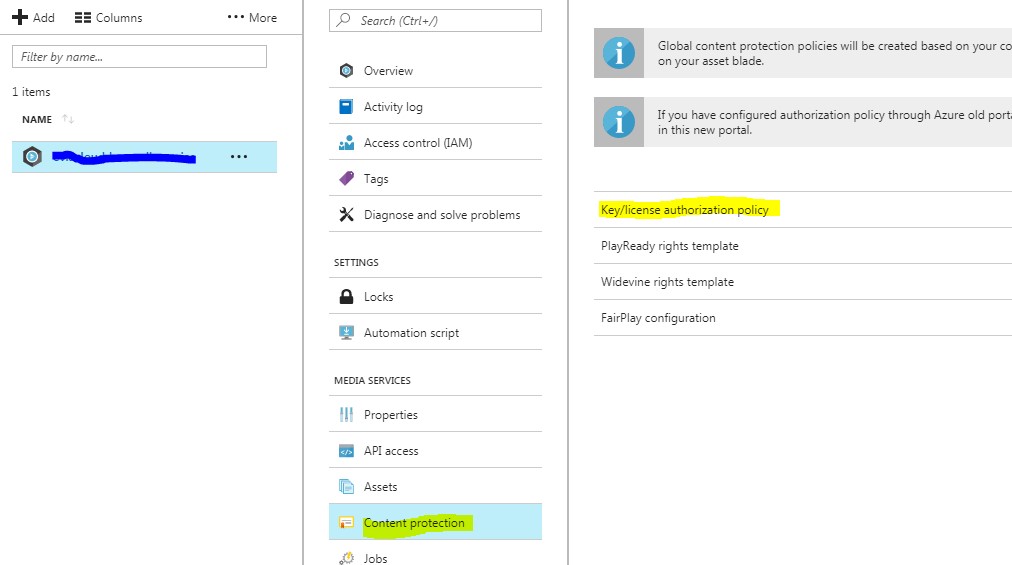The width and height of the screenshot is (1012, 565).
Task: Open the More options menu
Action: (252, 17)
